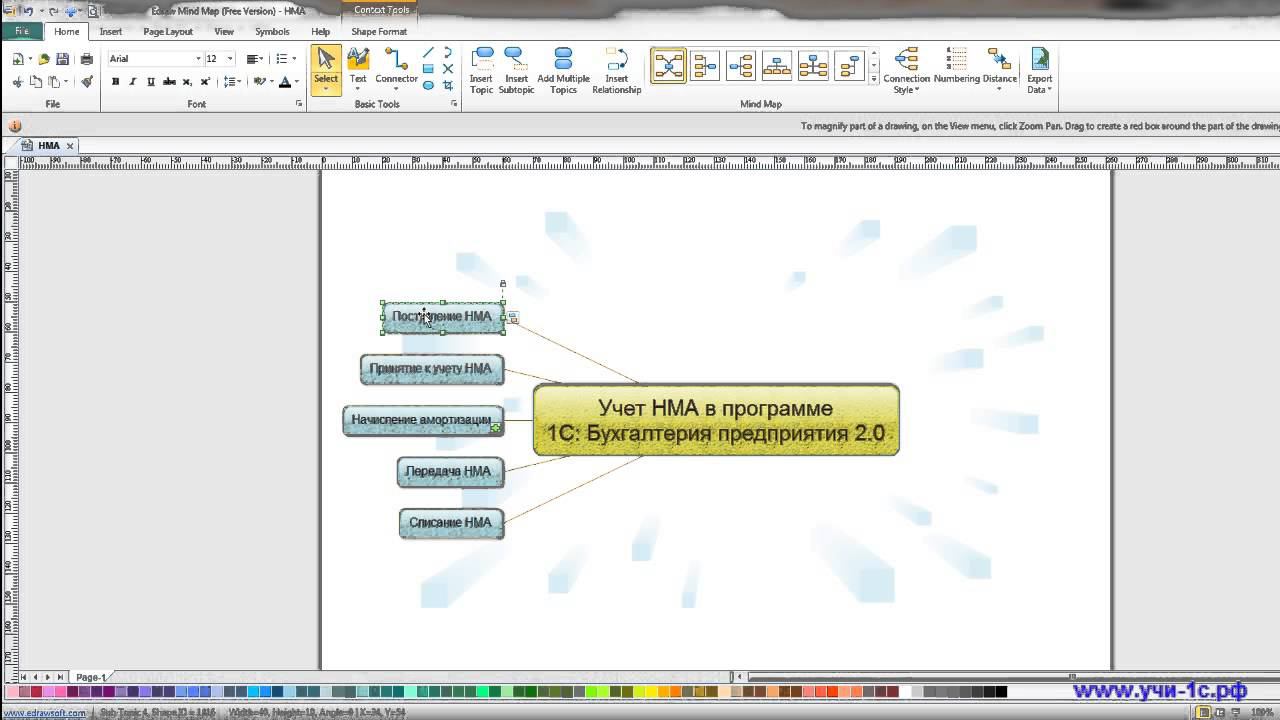The image size is (1280, 720).
Task: Save the document
Action: (x=62, y=59)
